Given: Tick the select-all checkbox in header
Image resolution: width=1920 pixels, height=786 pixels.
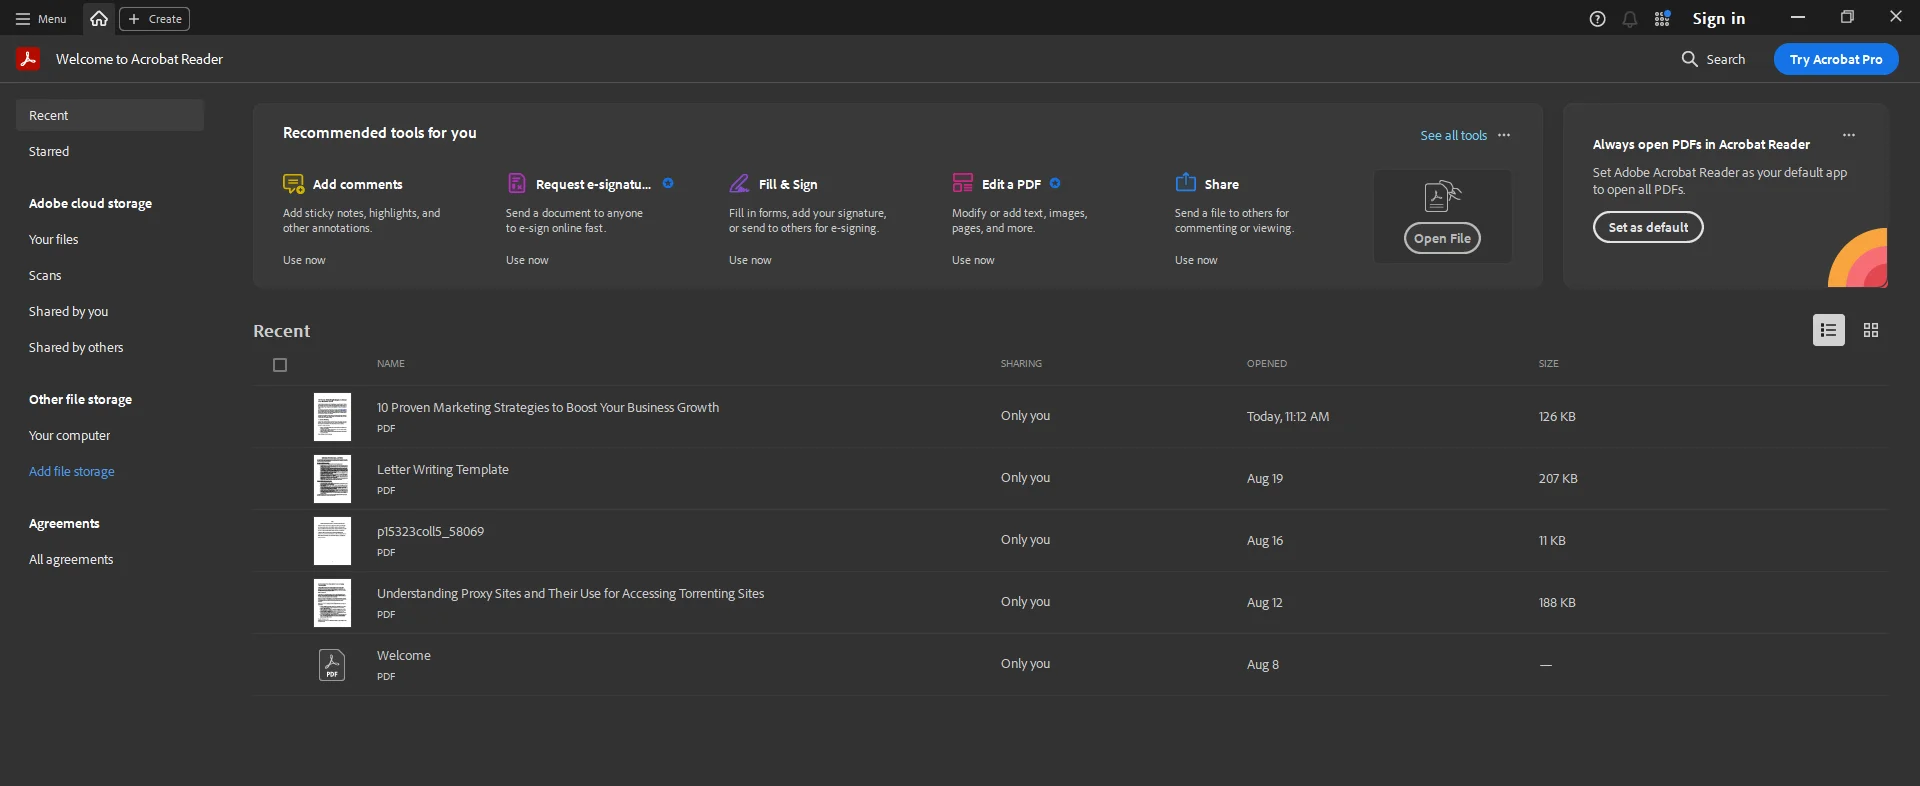Looking at the screenshot, I should click(x=280, y=365).
